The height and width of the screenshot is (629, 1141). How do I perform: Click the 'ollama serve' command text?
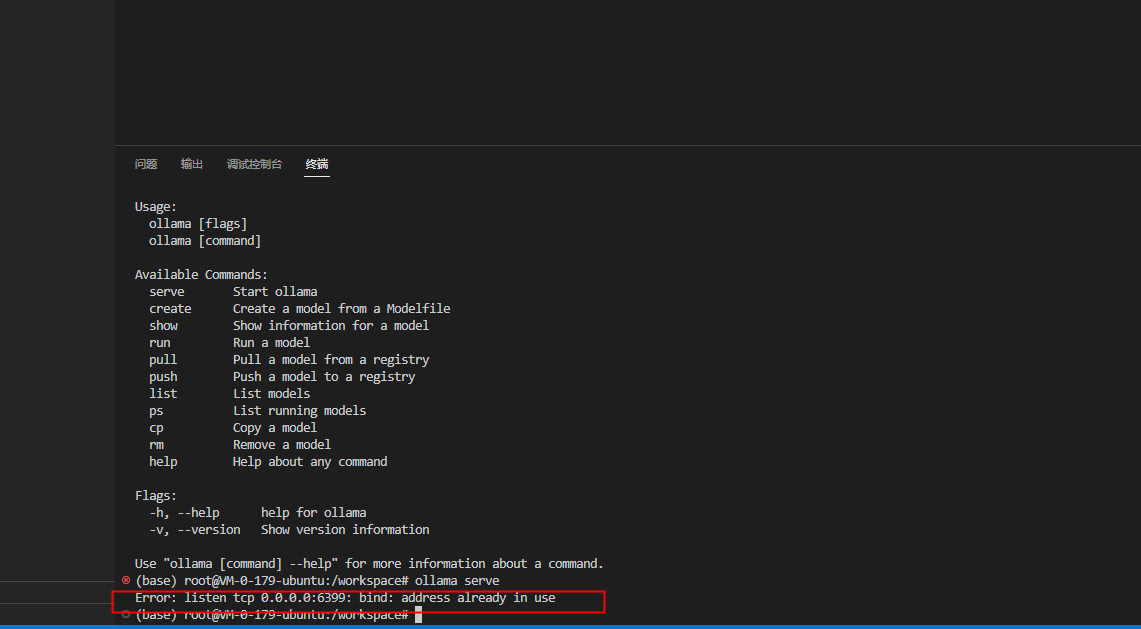tap(457, 581)
